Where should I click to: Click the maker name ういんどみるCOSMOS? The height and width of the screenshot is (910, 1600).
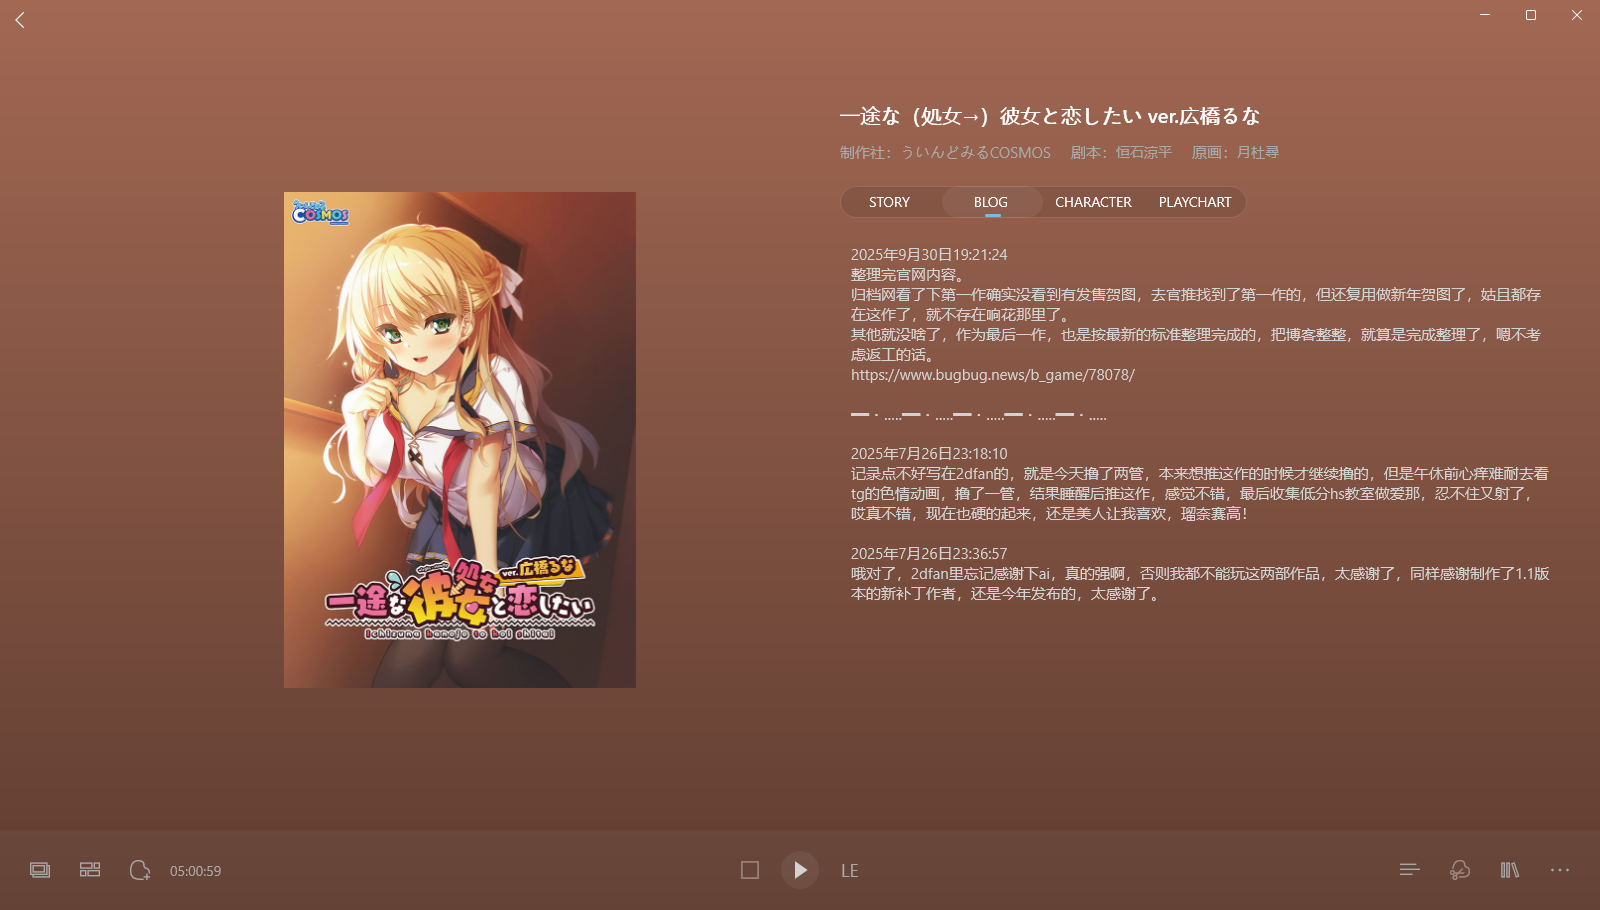click(x=975, y=153)
